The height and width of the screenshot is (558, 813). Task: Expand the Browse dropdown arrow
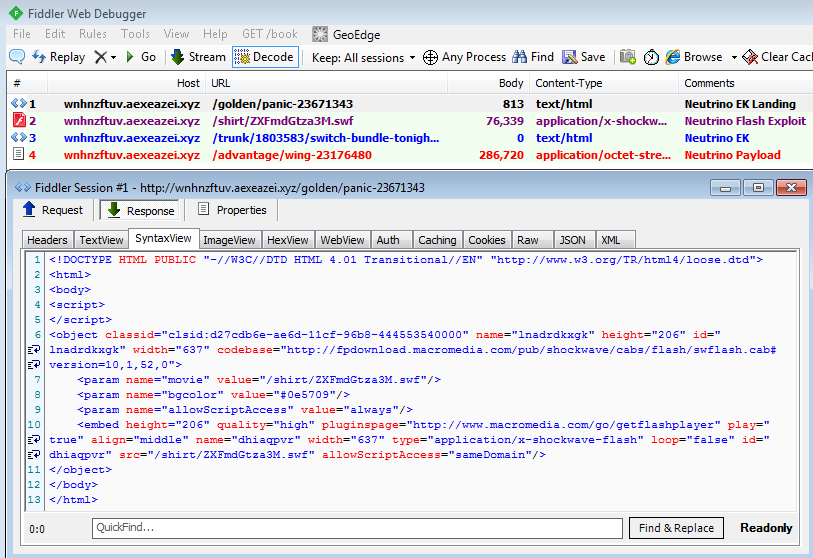(733, 57)
